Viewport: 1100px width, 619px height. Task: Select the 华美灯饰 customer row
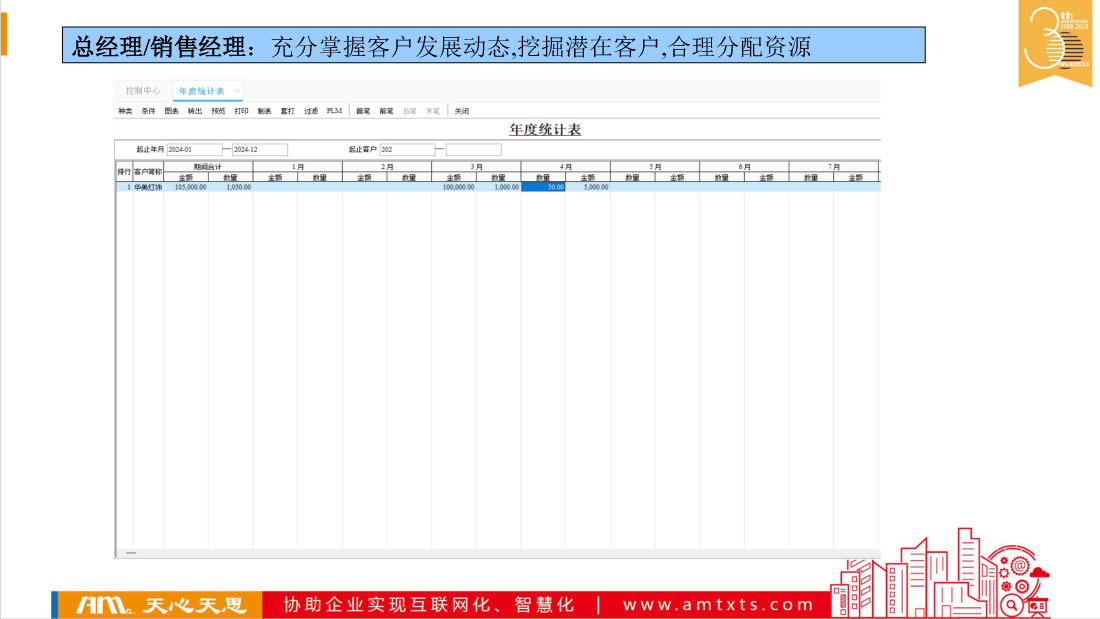148,187
